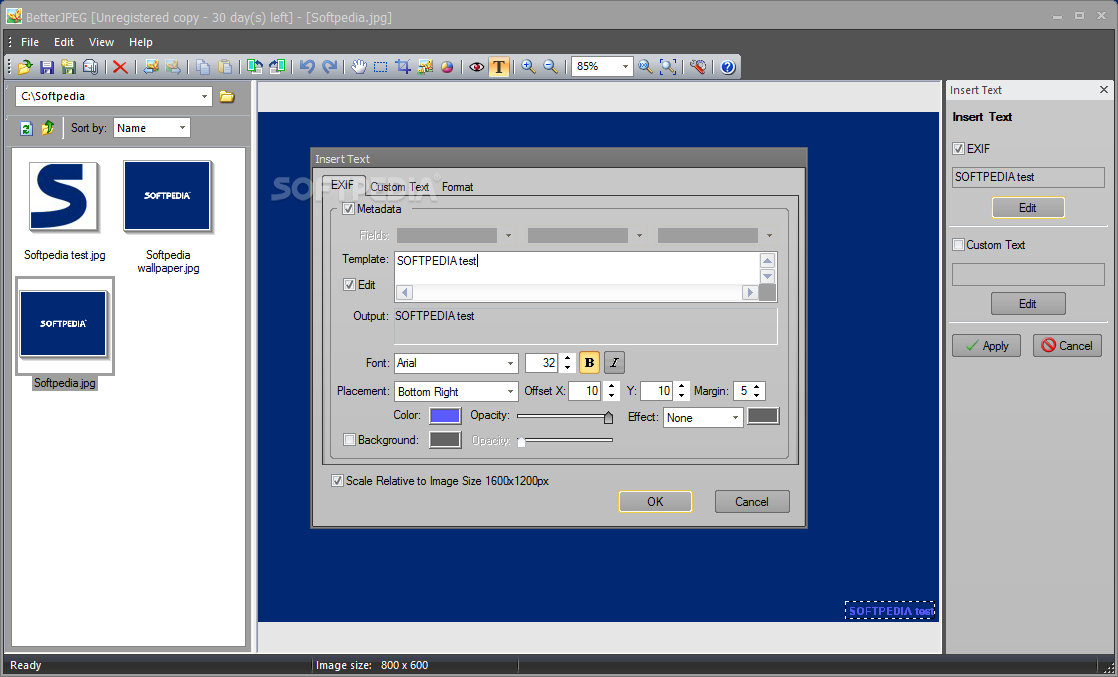Go to previous image toolbar icon

(x=151, y=67)
